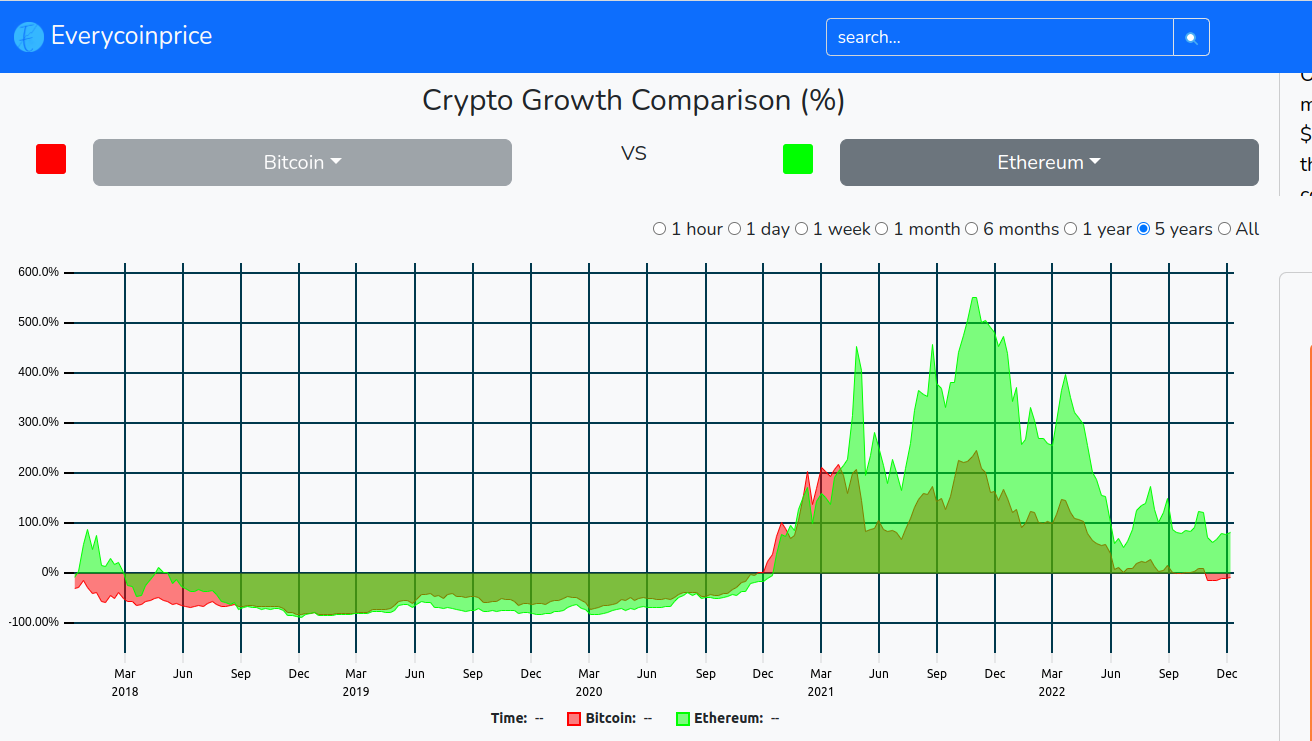Click the 400.0% y-axis label
This screenshot has width=1312, height=741.
[39, 372]
